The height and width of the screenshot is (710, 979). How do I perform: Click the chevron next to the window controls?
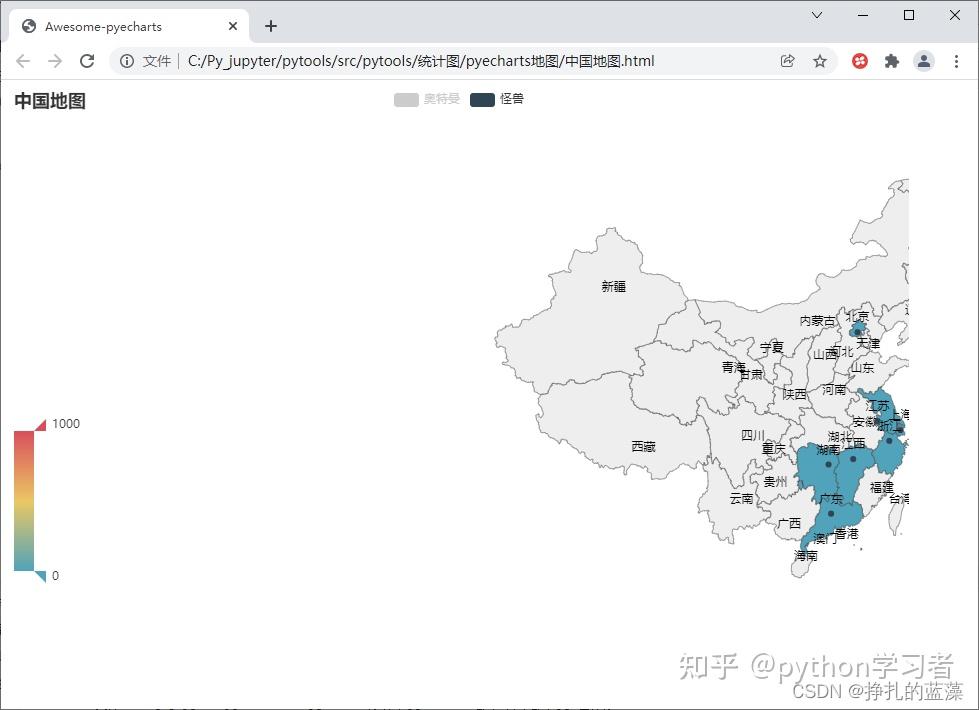click(816, 16)
